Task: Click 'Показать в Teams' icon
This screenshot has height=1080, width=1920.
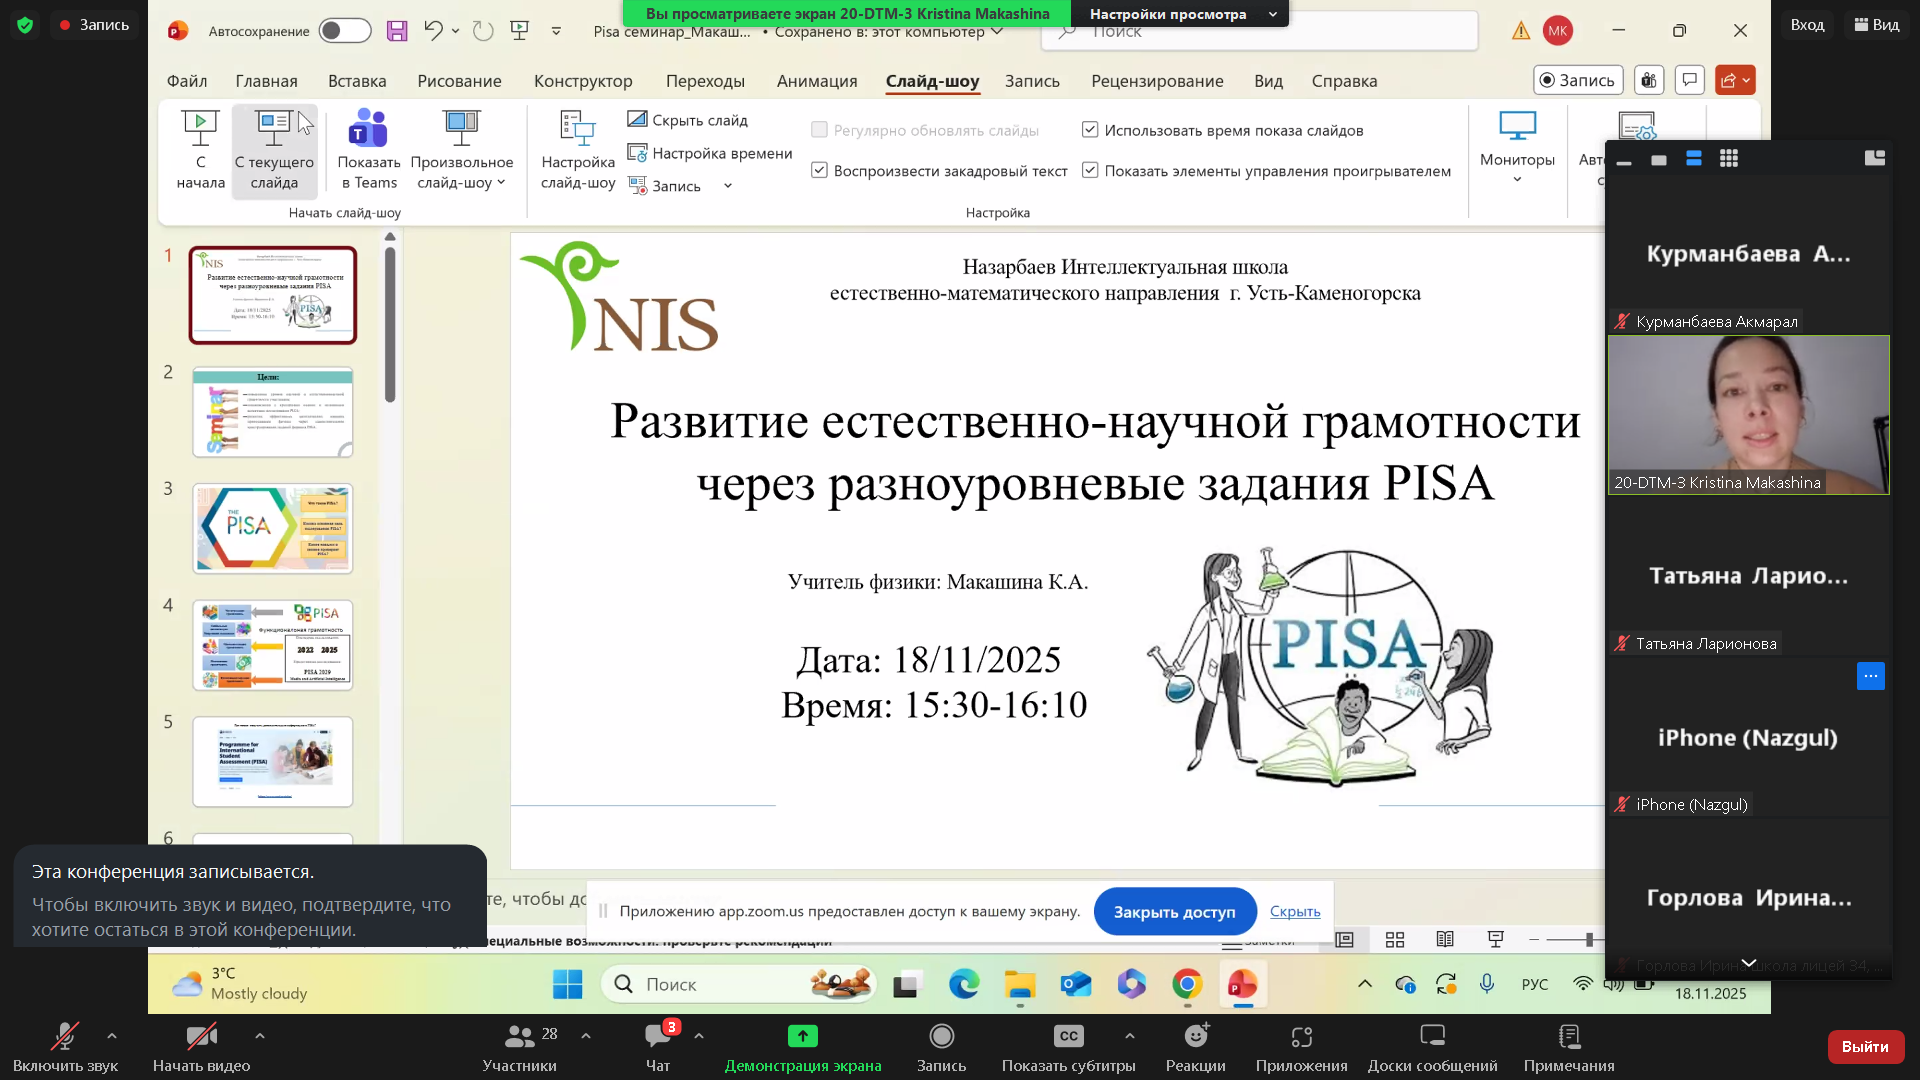Action: [x=368, y=150]
